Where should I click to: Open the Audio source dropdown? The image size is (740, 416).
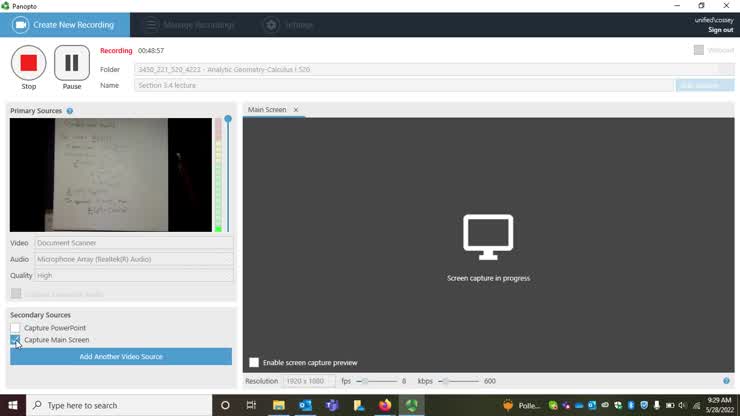134,259
